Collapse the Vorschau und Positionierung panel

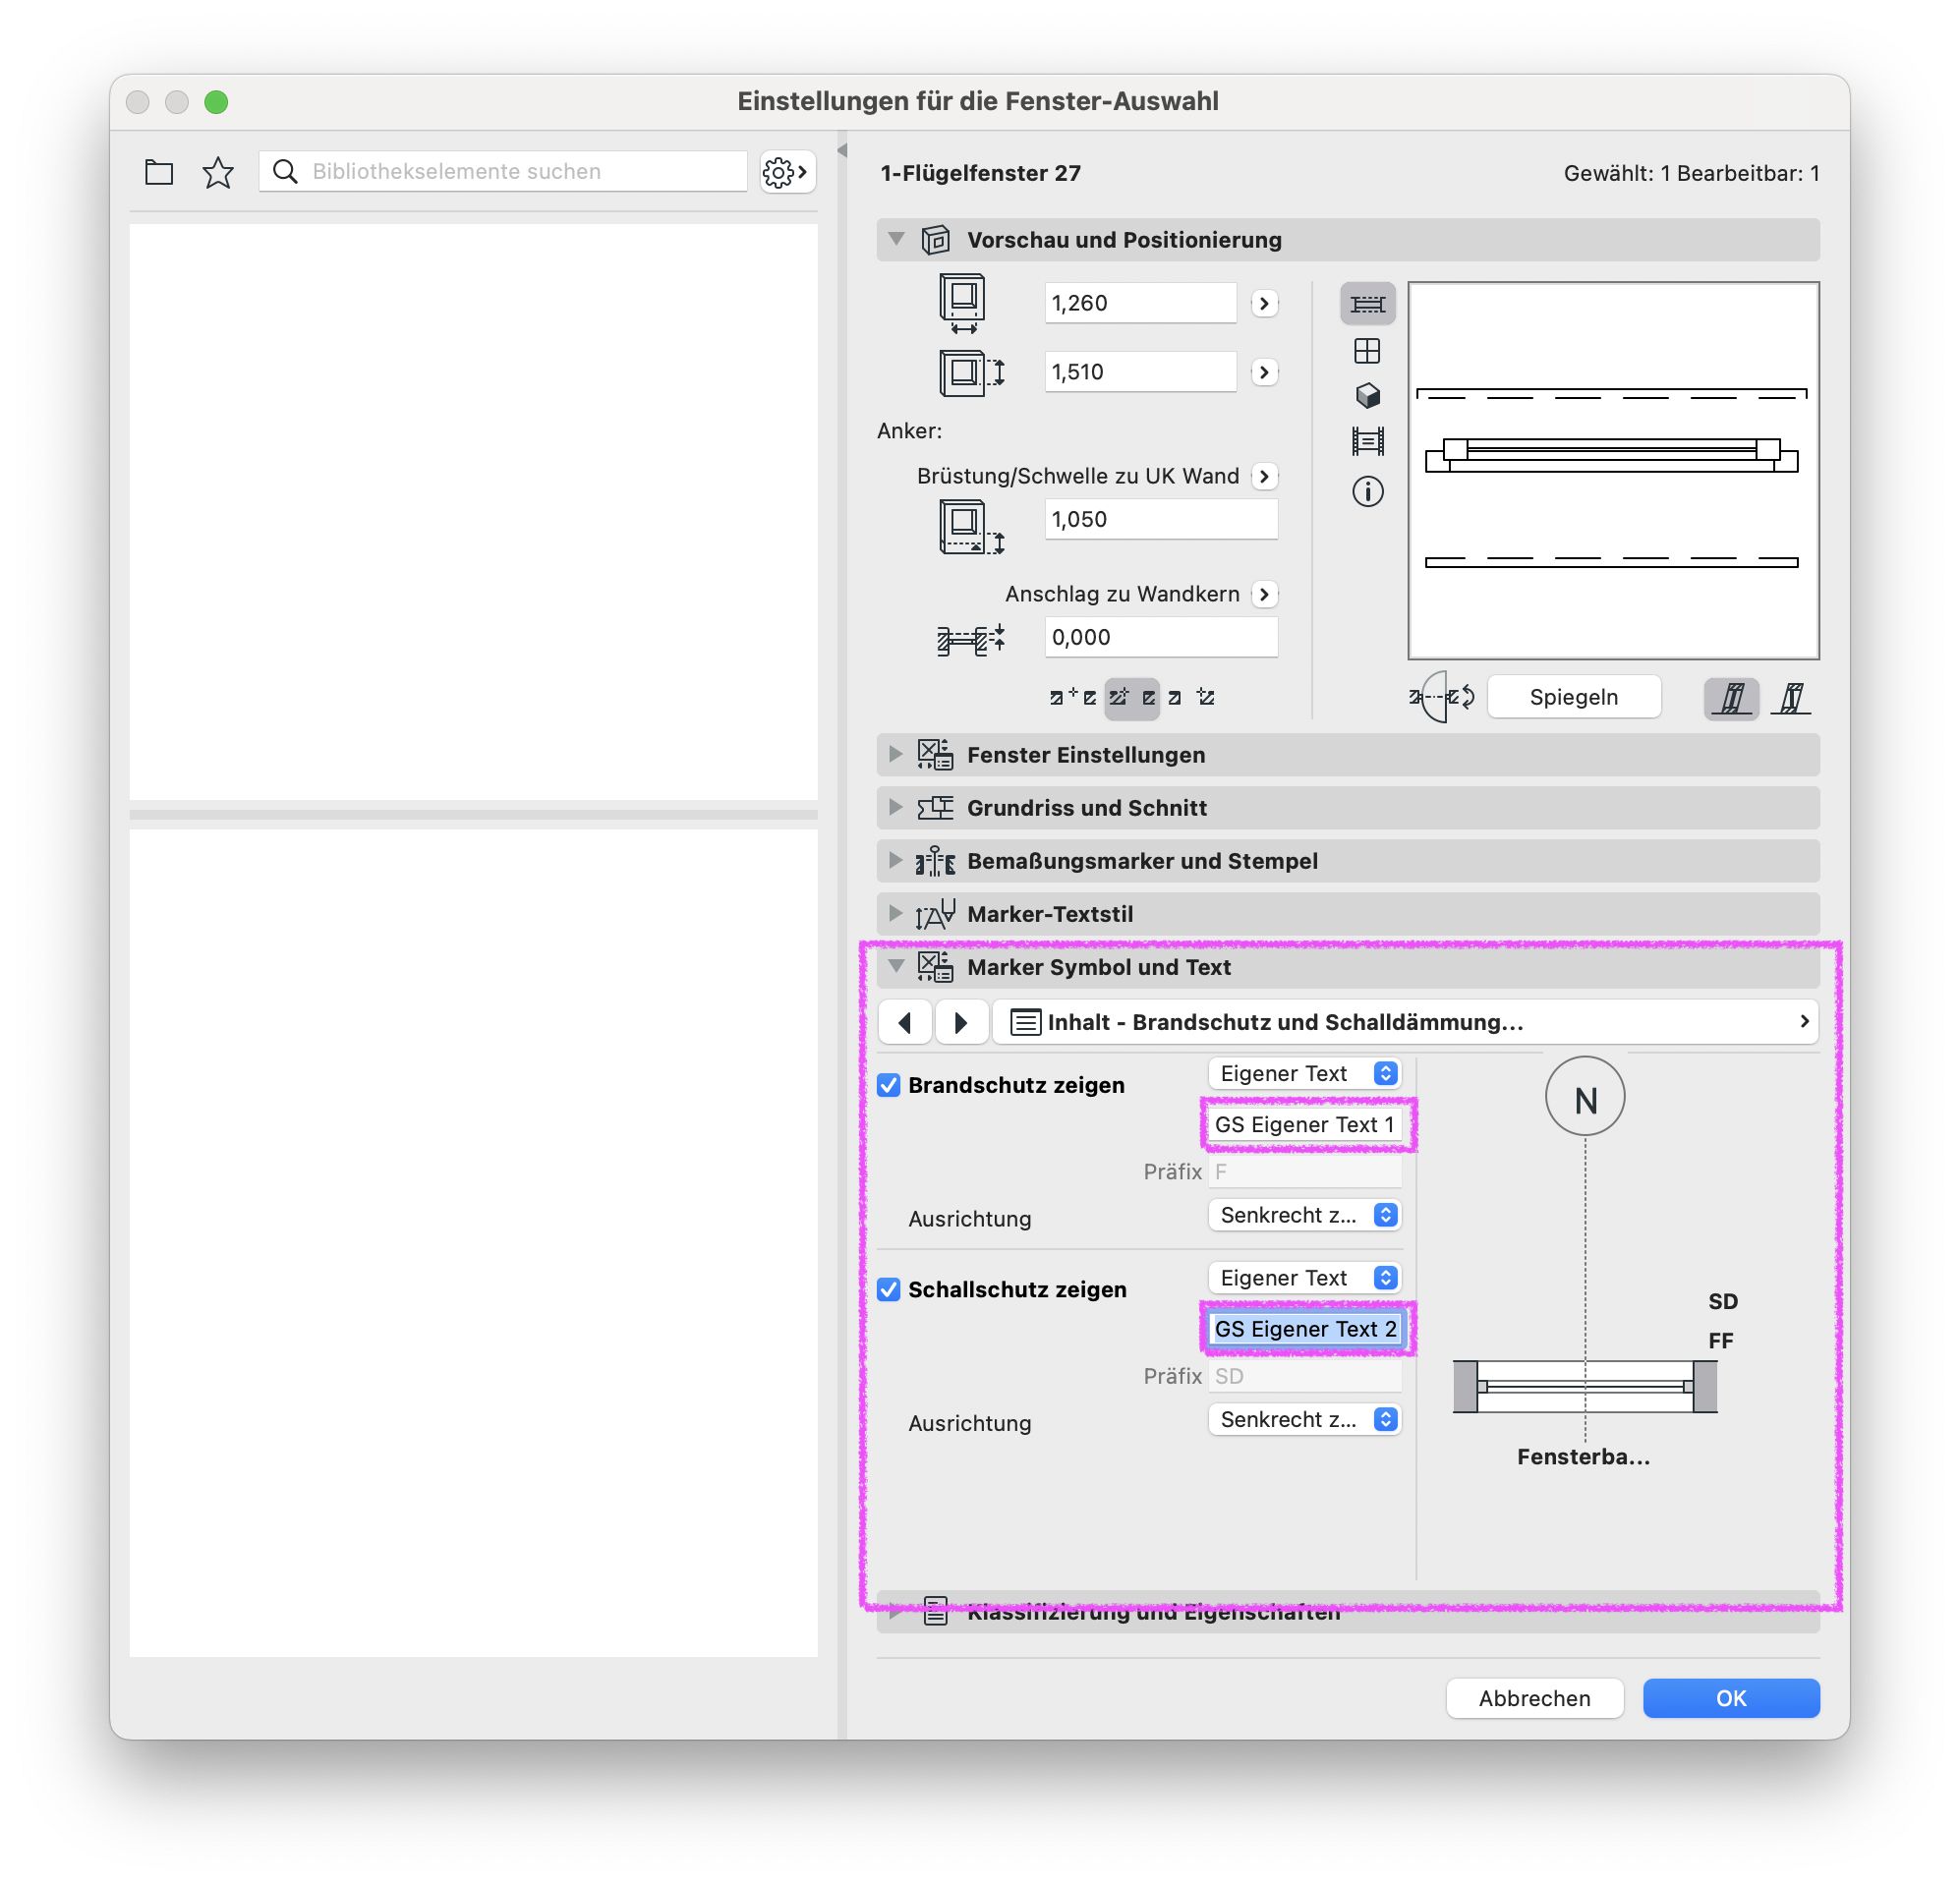click(x=896, y=239)
